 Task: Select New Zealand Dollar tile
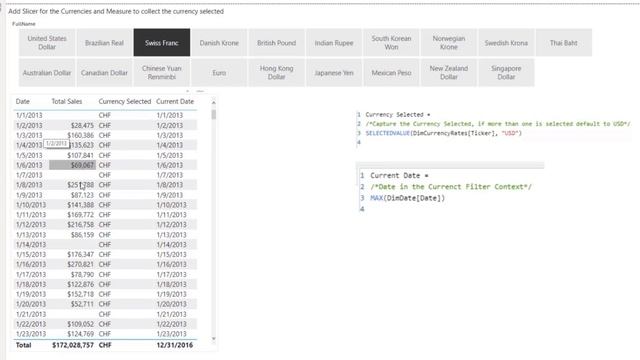pos(449,73)
